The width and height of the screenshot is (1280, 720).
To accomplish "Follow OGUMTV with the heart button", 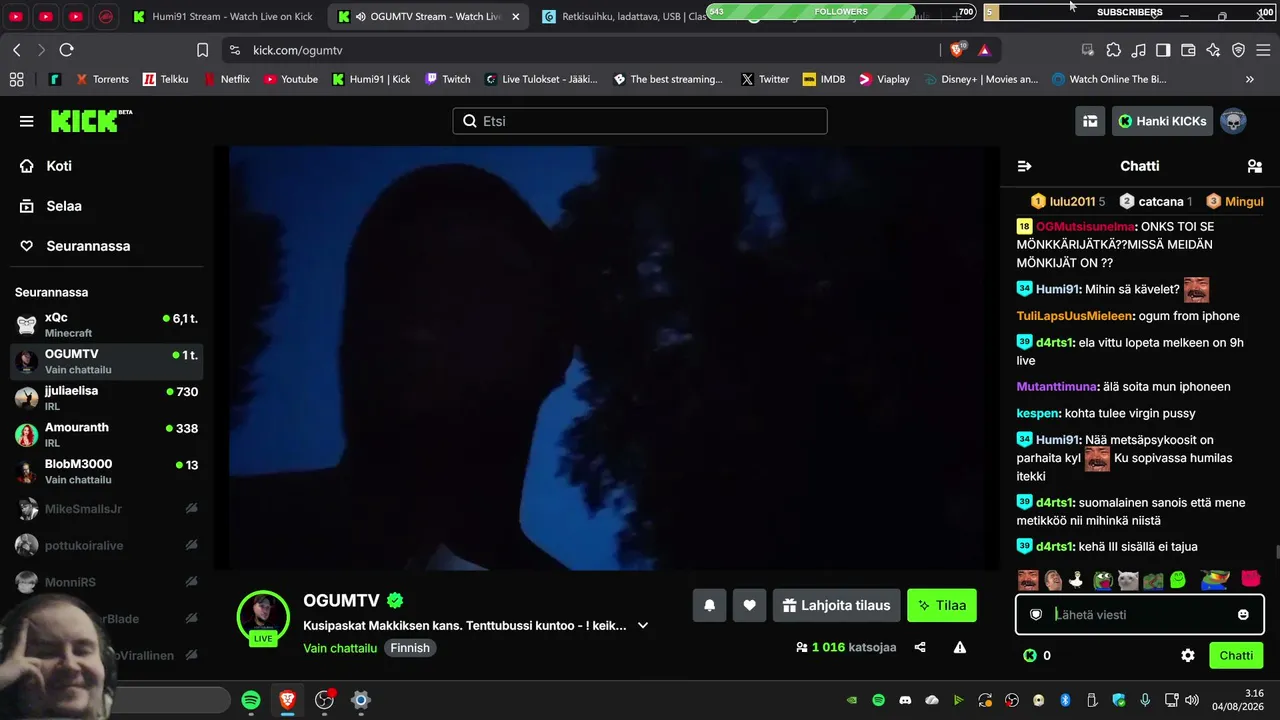I will point(749,605).
